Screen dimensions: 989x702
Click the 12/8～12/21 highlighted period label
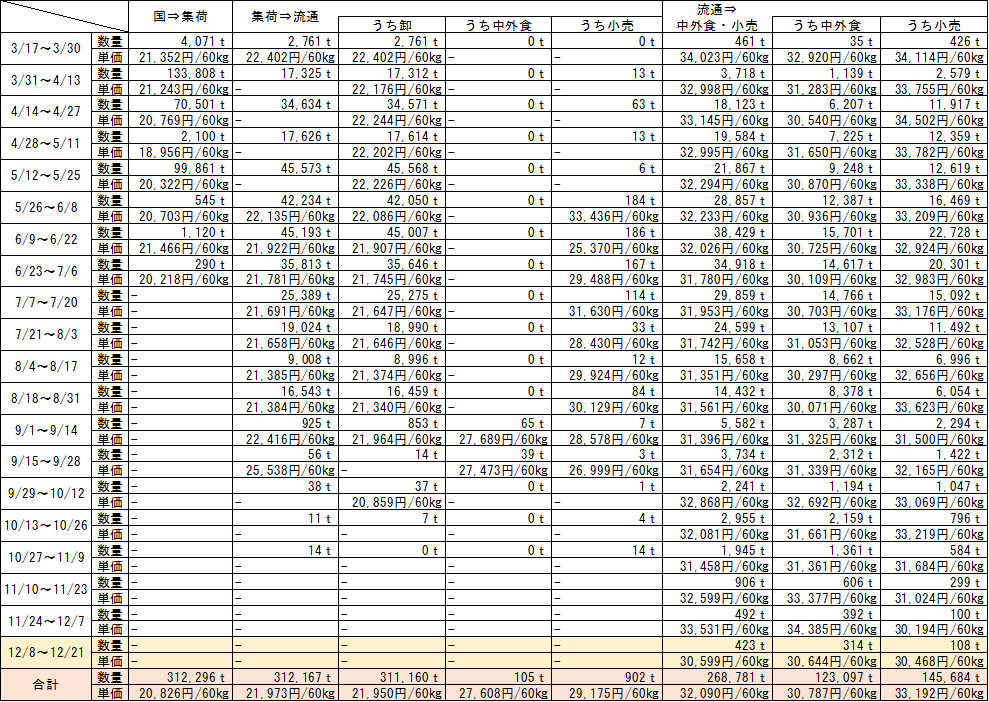[x=47, y=653]
